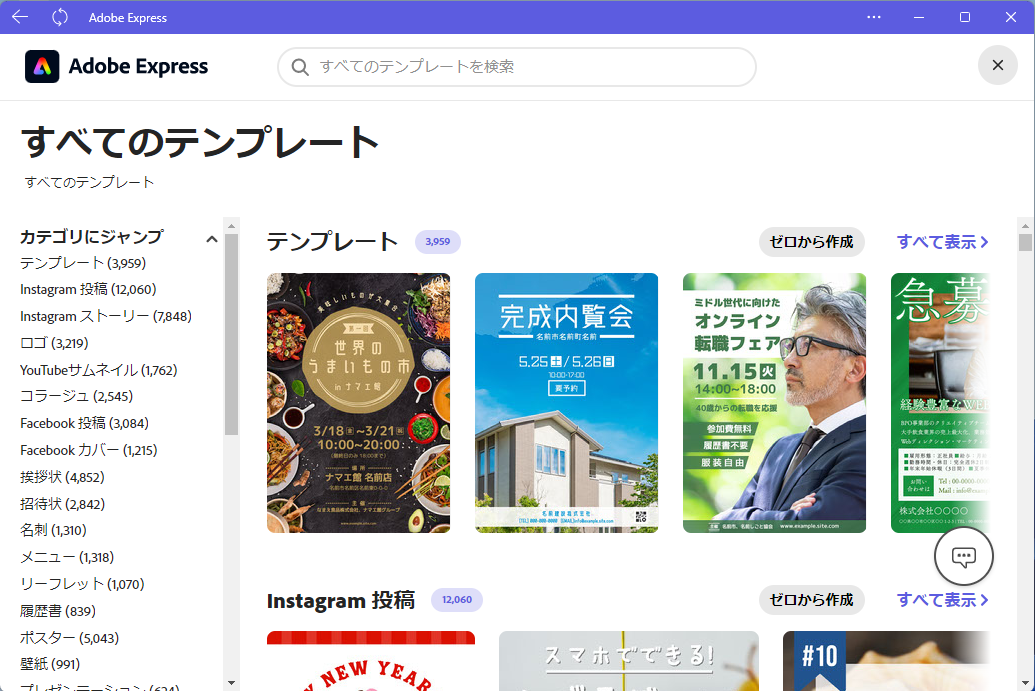Focus the すべてのテンプレートを検索 search field
The image size is (1035, 691).
click(517, 67)
